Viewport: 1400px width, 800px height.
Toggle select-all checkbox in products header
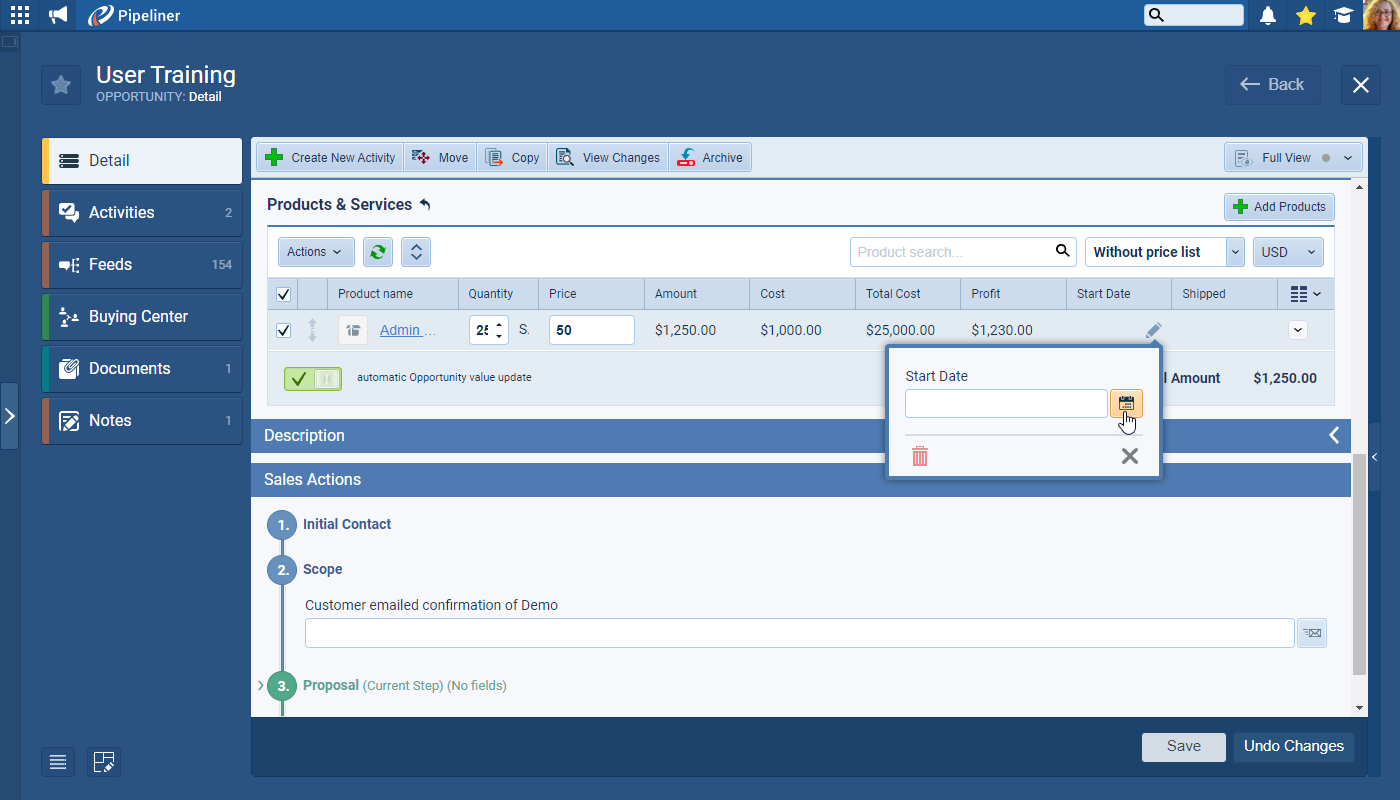click(283, 294)
